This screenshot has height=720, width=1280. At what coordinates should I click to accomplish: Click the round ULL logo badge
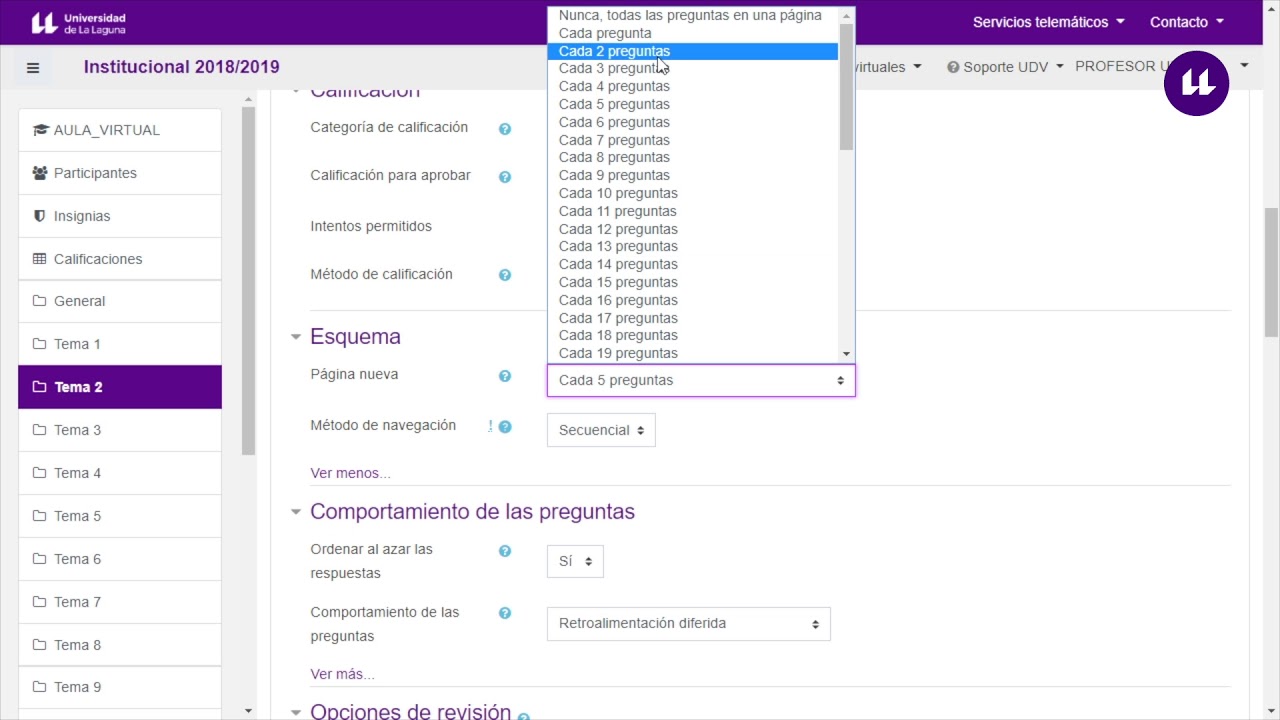coord(1197,83)
